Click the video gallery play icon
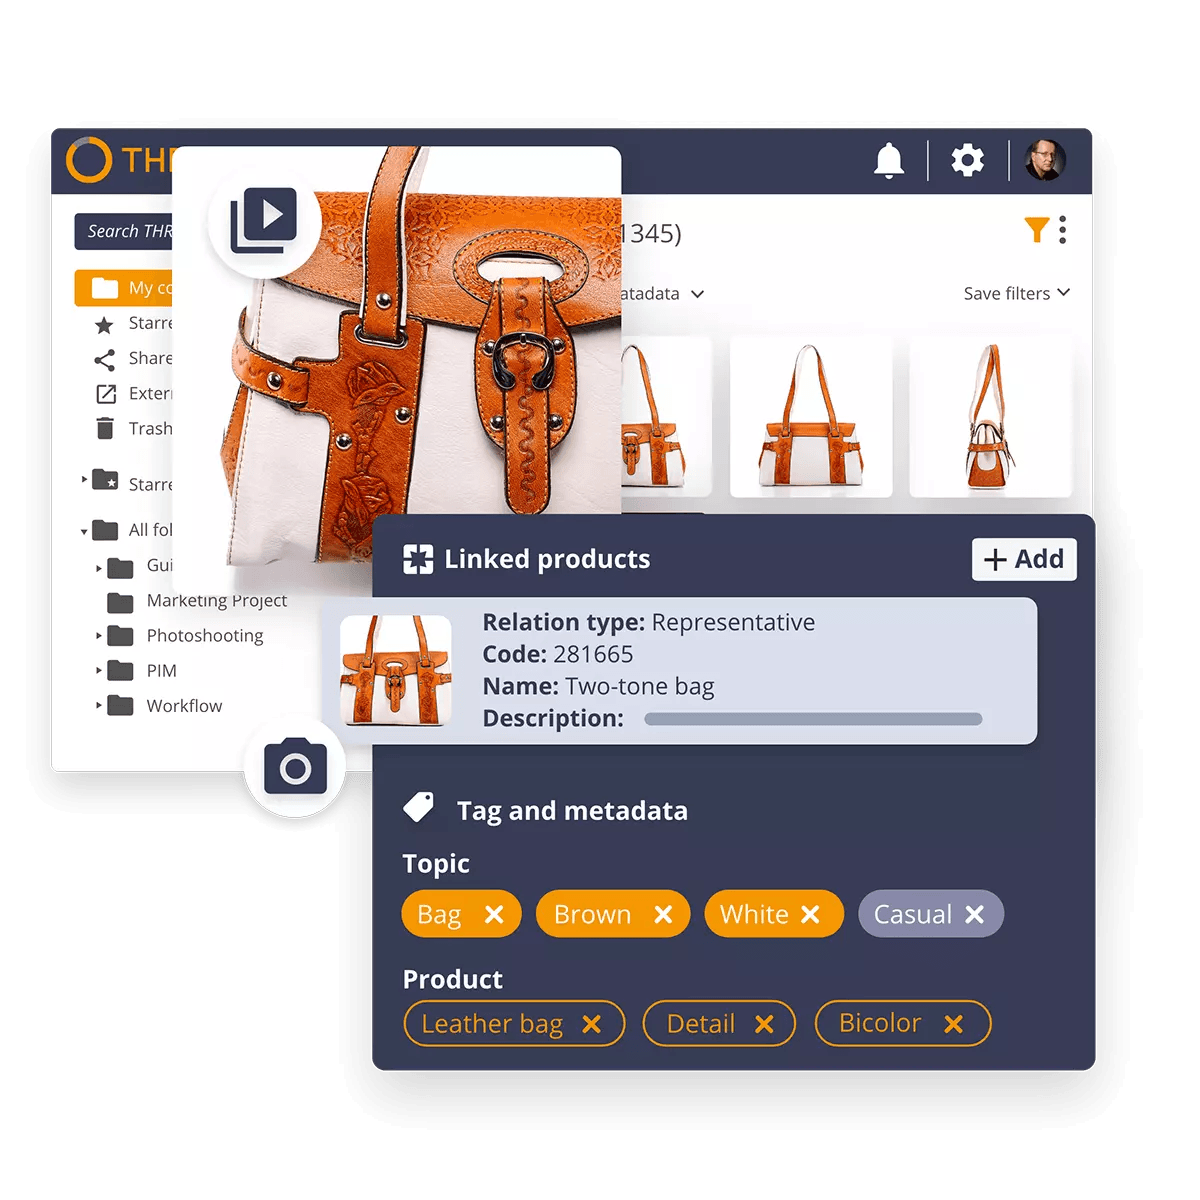 point(264,220)
